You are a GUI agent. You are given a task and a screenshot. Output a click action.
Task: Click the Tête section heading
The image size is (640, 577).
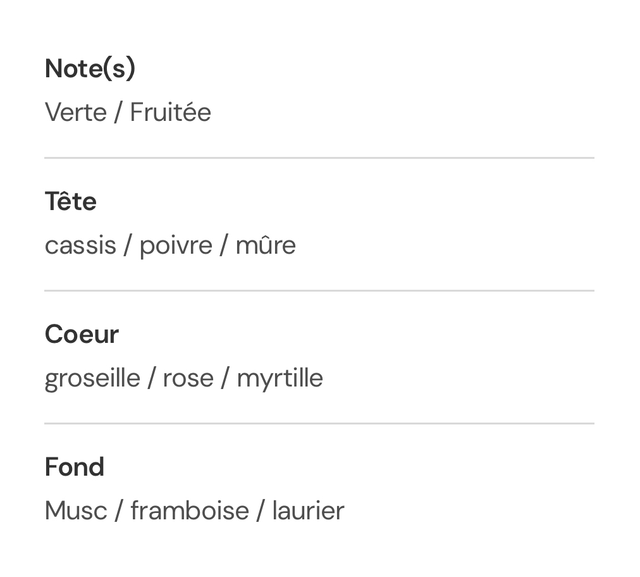tap(71, 202)
